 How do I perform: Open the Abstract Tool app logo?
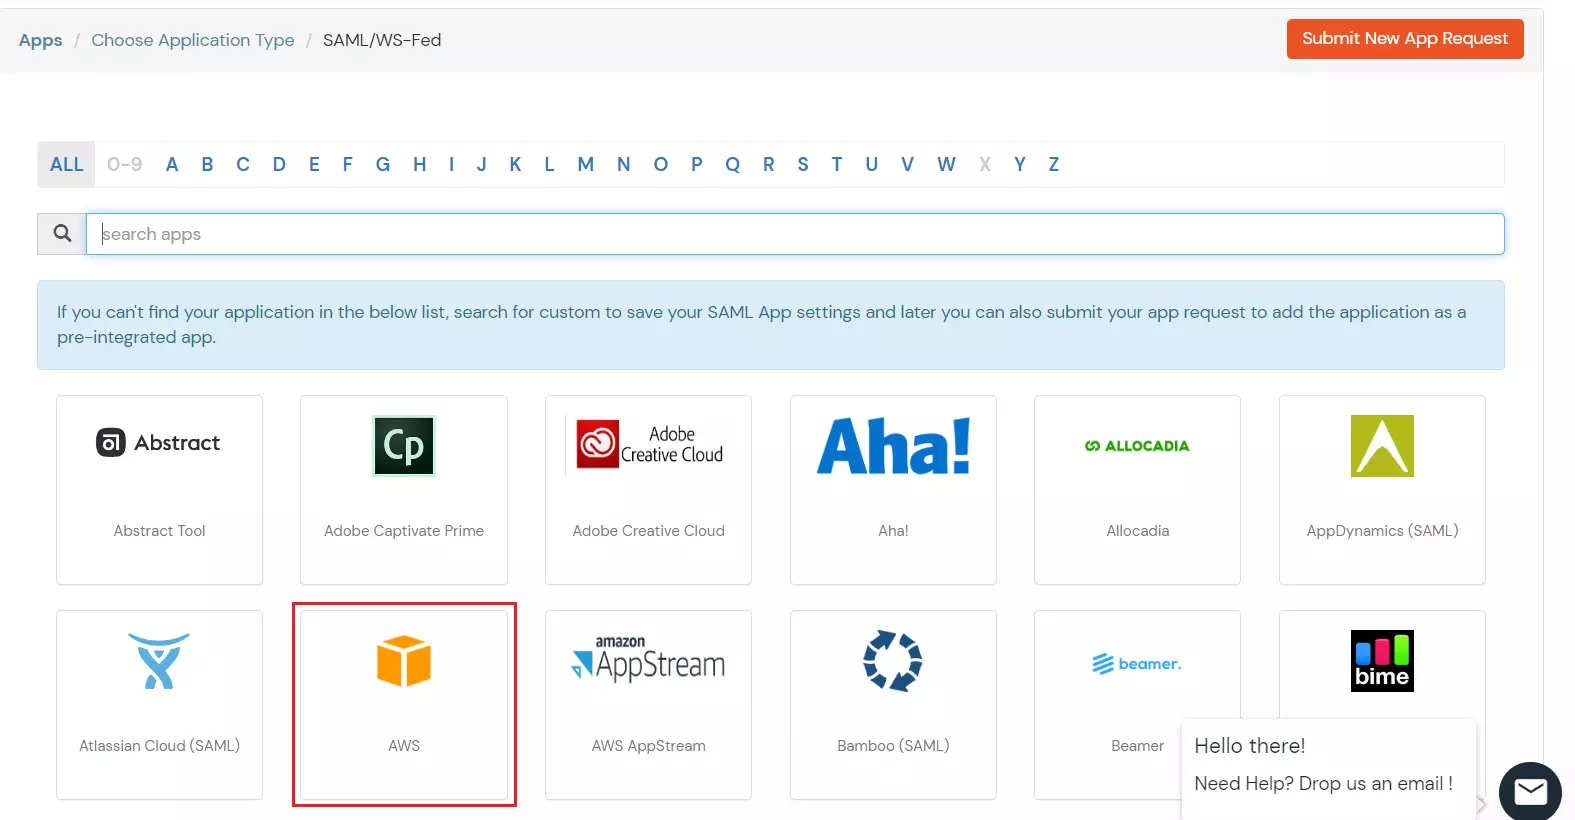(x=158, y=443)
